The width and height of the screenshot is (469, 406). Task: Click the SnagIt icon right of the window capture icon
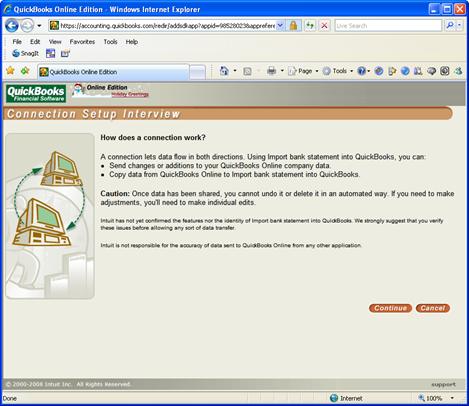pyautogui.click(x=65, y=53)
